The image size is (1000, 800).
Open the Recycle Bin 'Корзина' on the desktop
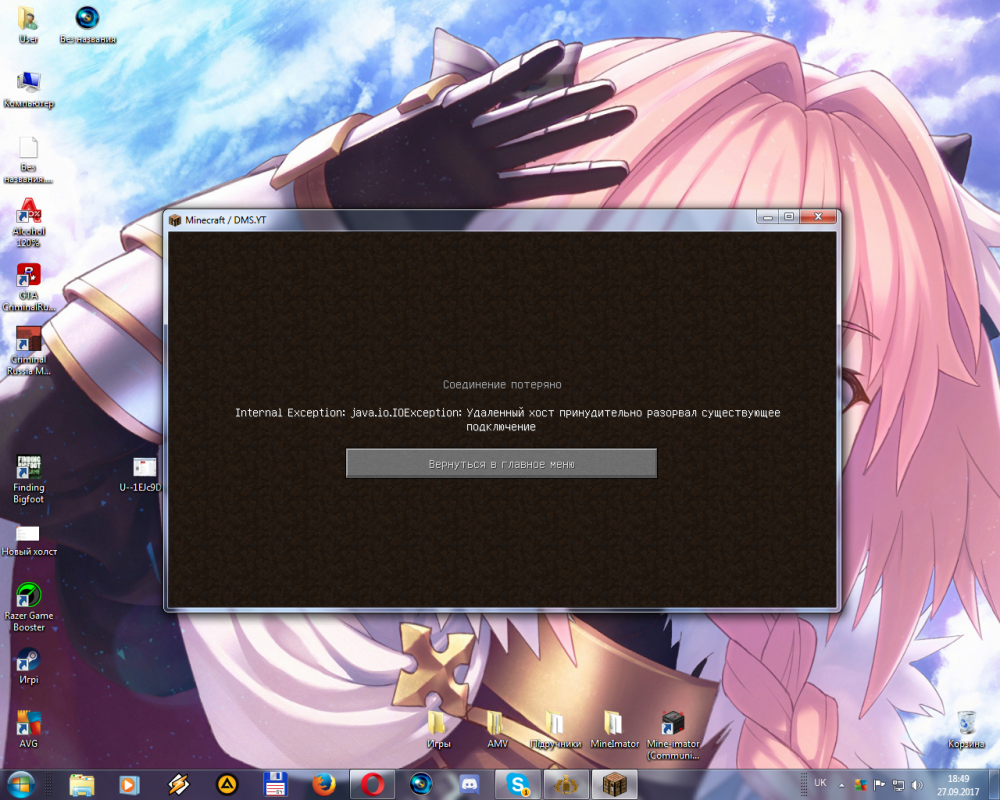[967, 723]
